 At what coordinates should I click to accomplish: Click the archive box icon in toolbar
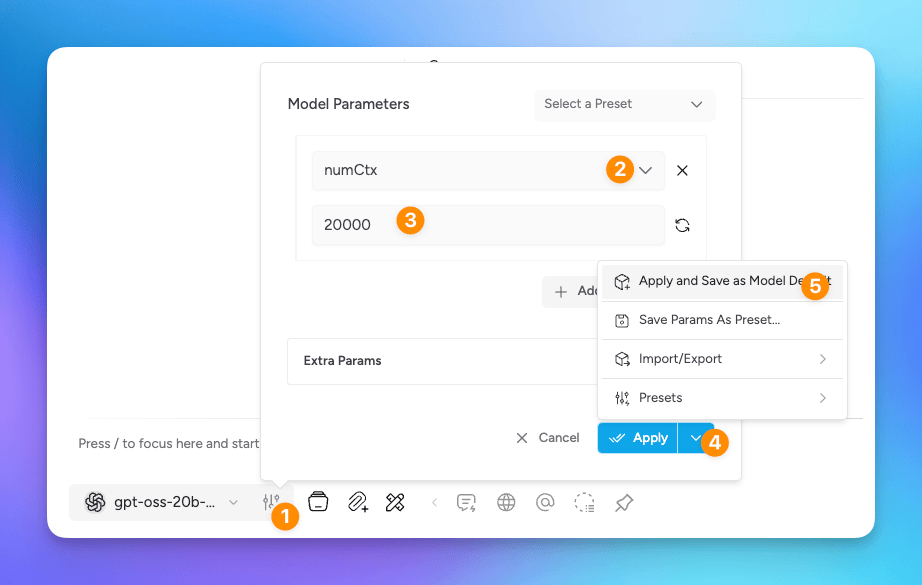point(318,502)
